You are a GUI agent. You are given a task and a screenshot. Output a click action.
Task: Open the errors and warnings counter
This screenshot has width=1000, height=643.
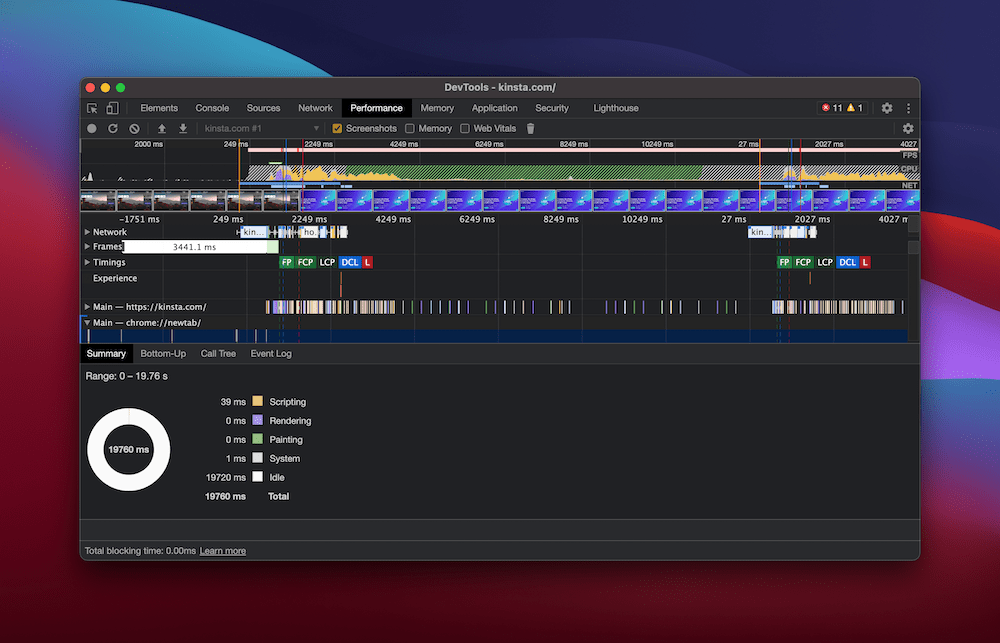[x=842, y=108]
